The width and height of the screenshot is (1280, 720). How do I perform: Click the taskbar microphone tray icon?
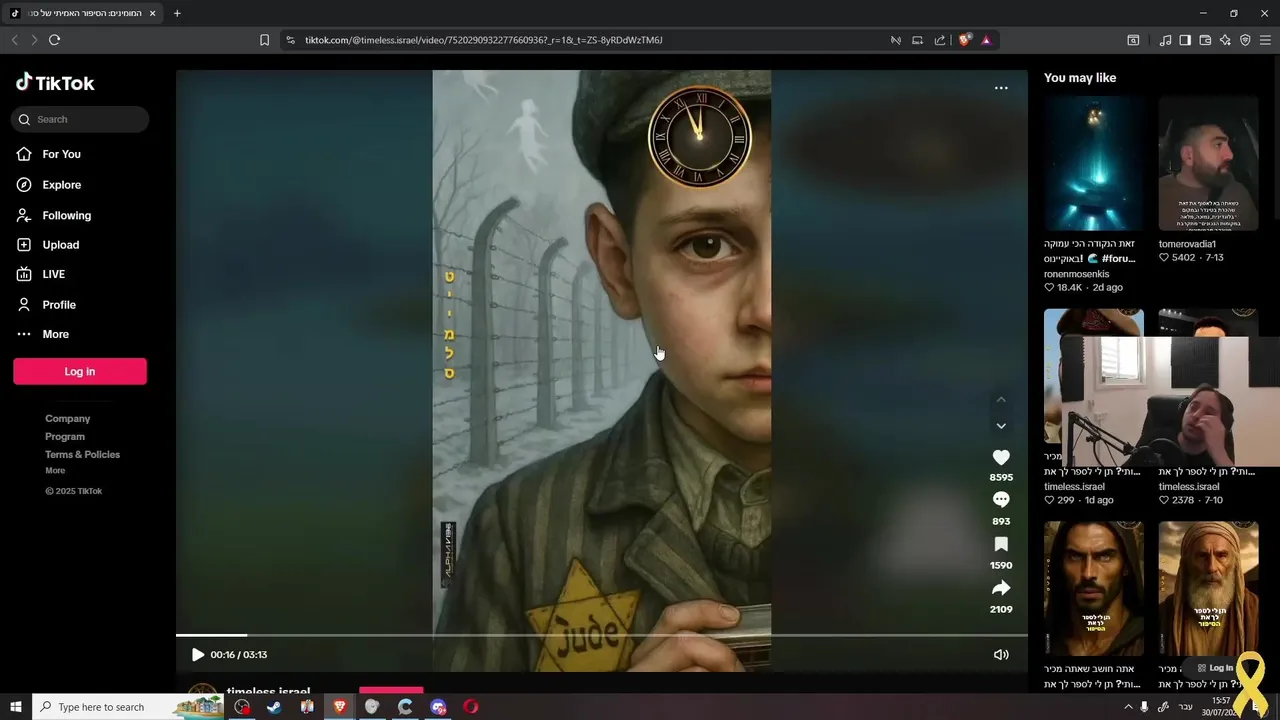tap(1145, 707)
